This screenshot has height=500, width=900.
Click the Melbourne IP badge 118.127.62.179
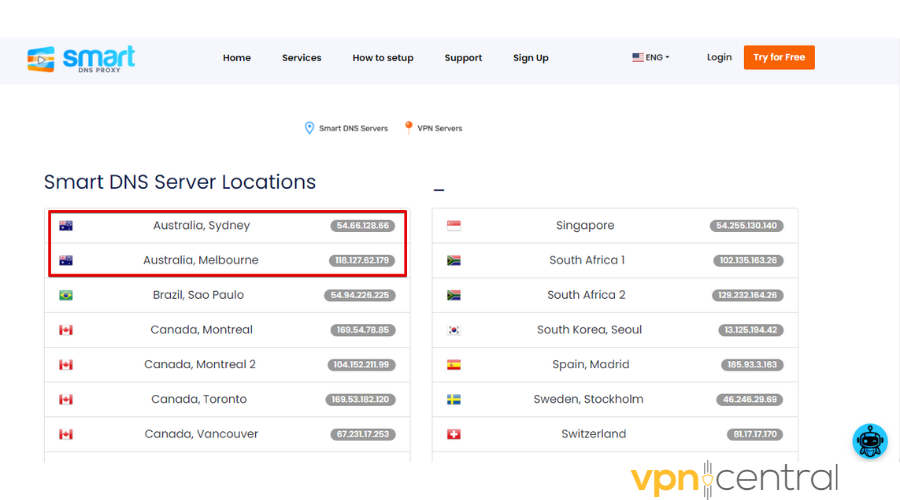coord(362,261)
